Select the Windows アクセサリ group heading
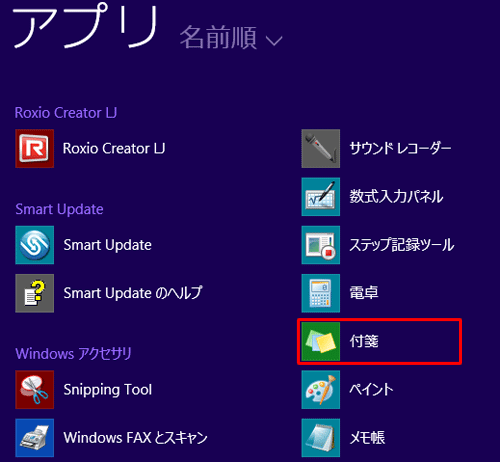 tap(74, 353)
